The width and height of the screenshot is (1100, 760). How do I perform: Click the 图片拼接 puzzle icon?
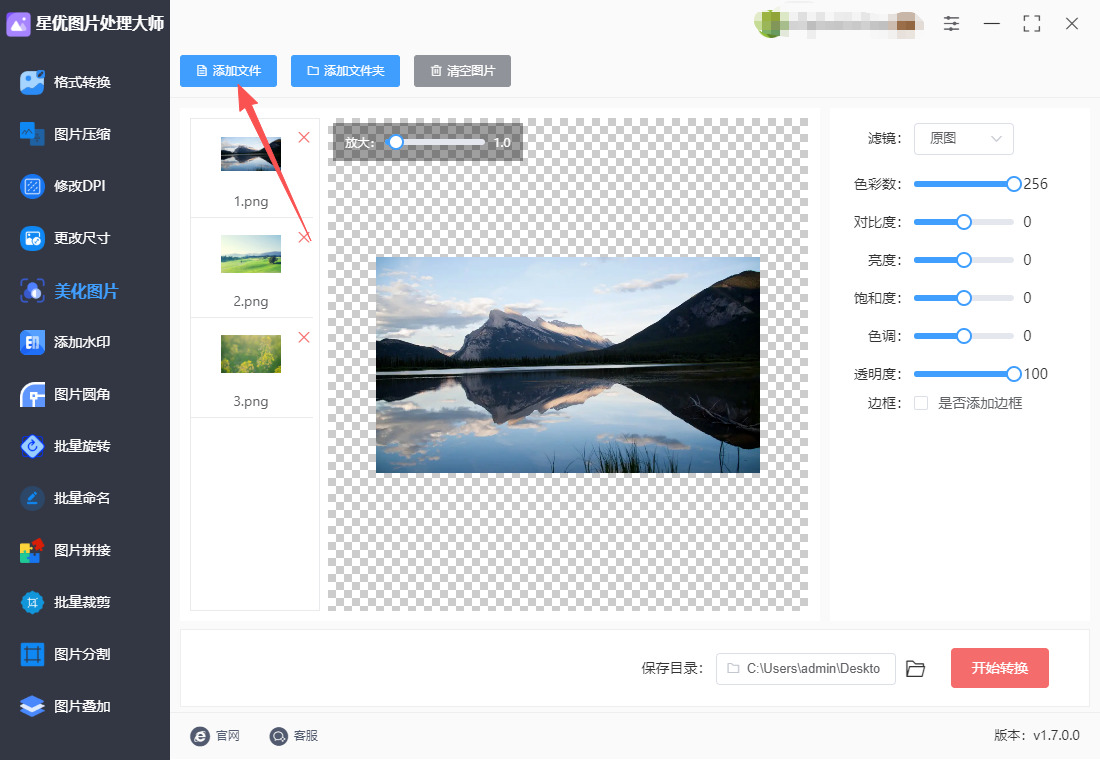pos(32,550)
